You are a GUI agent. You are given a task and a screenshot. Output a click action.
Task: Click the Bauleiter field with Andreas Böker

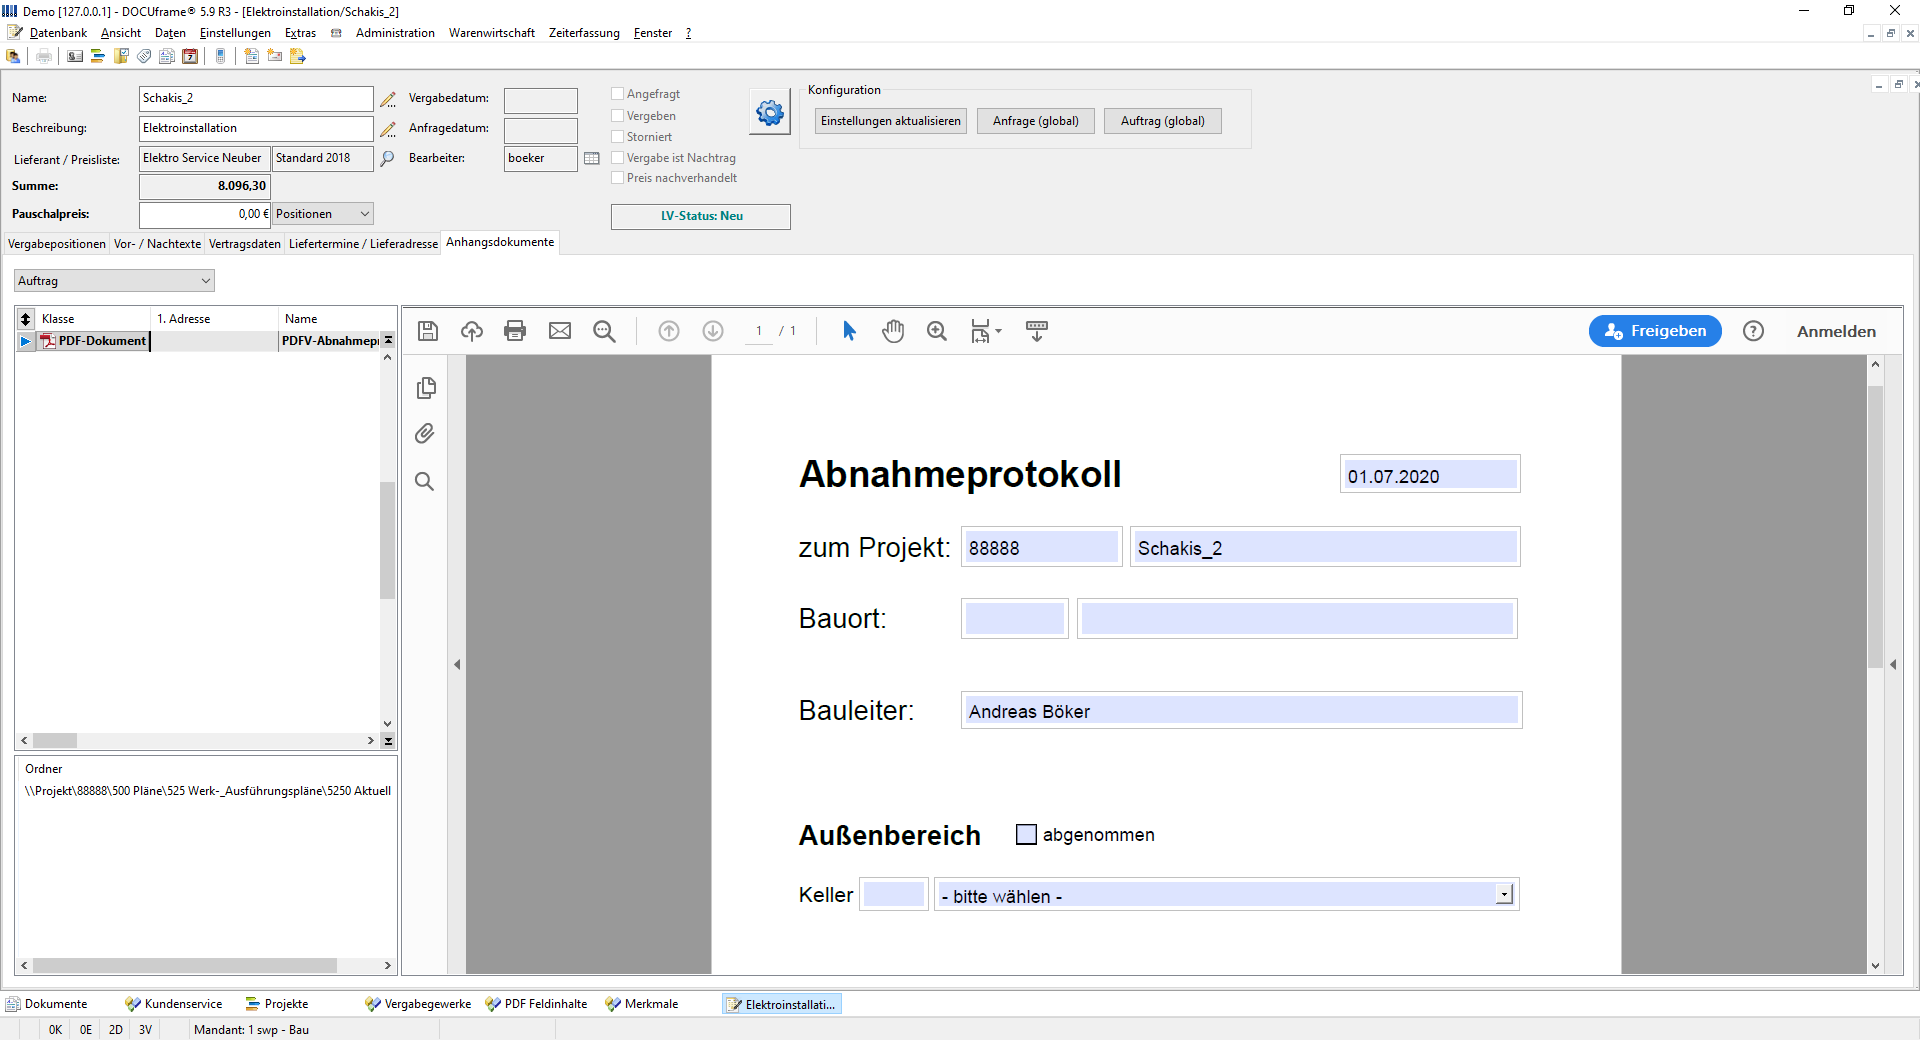1241,710
